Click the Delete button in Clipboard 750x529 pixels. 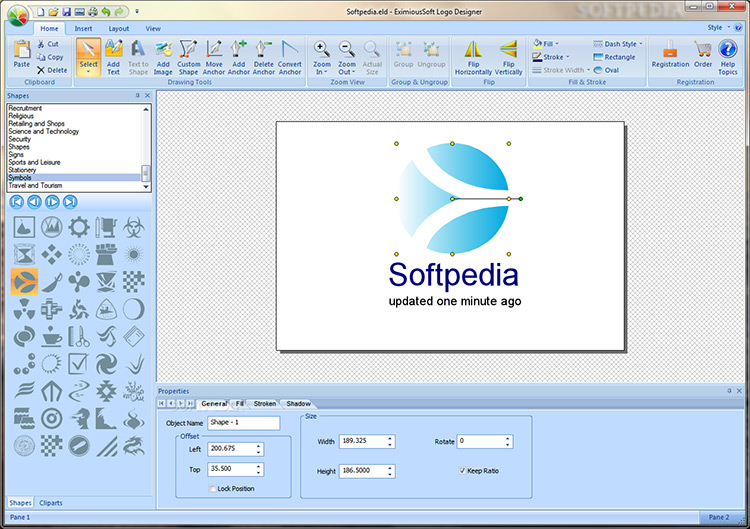[52, 70]
